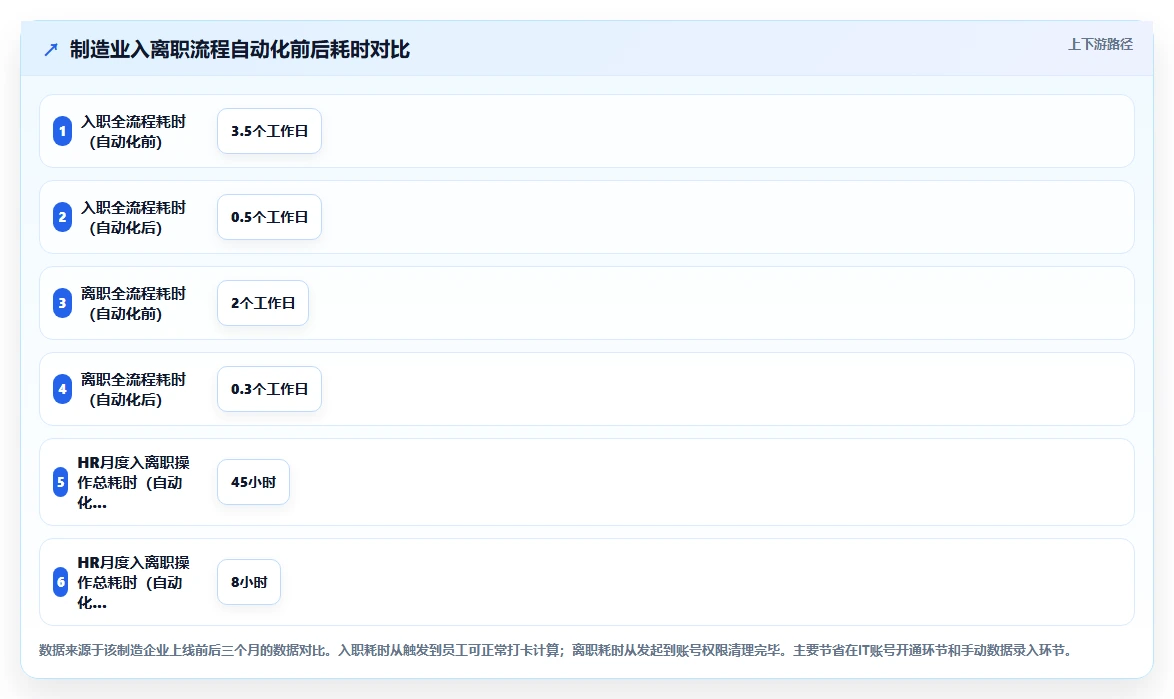The height and width of the screenshot is (699, 1174).
Task: Click step badge number 5
Action: [61, 482]
